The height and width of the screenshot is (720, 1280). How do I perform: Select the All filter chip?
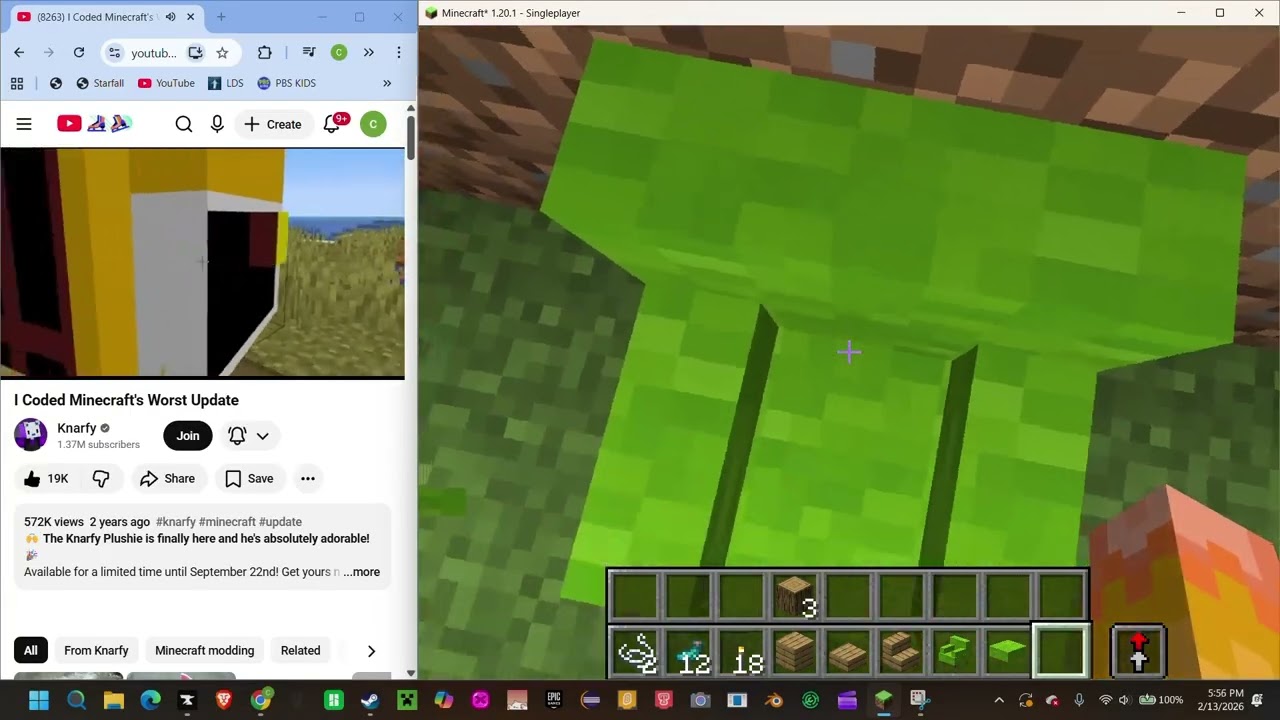pyautogui.click(x=31, y=650)
